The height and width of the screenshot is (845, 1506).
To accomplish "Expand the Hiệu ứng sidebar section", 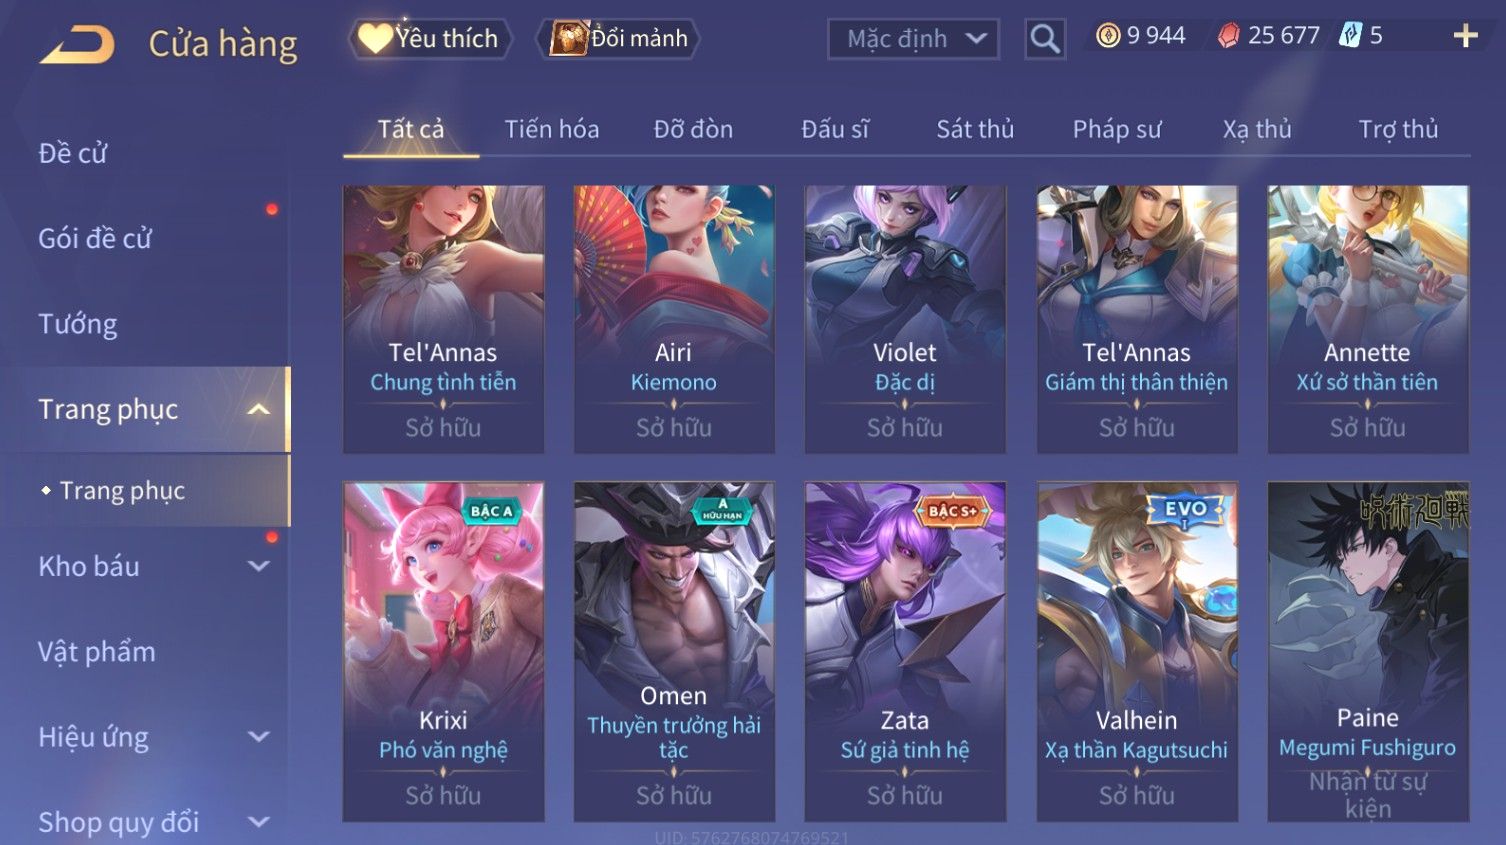I will pos(259,737).
